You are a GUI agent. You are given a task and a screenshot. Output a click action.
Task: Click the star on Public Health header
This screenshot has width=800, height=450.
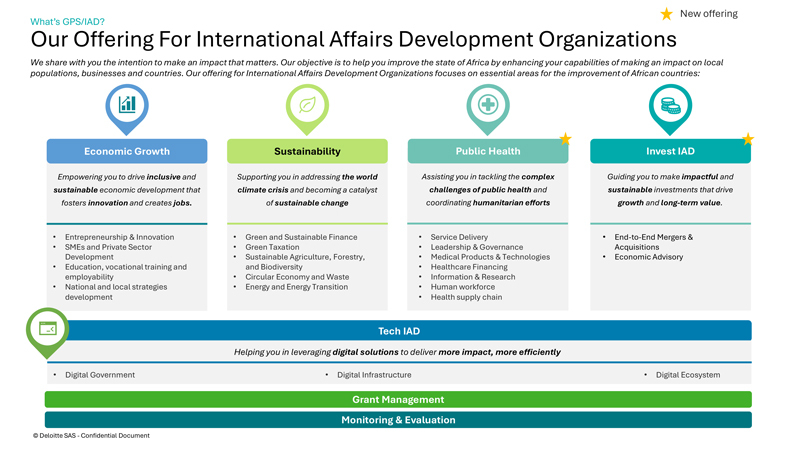point(565,140)
